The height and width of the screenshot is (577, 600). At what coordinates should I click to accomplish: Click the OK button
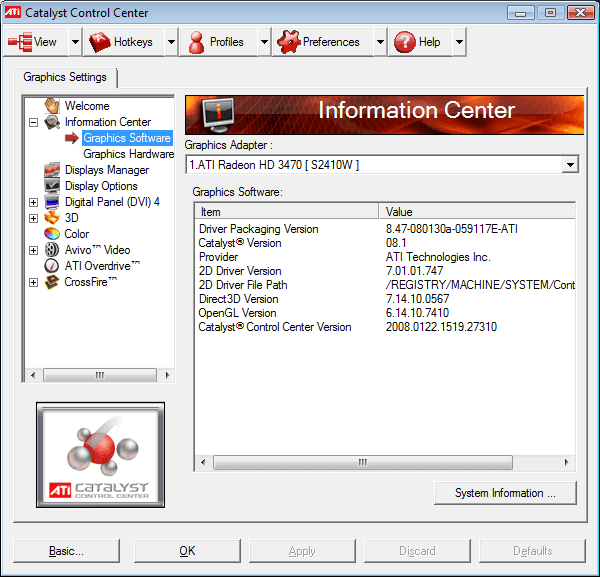pos(187,551)
